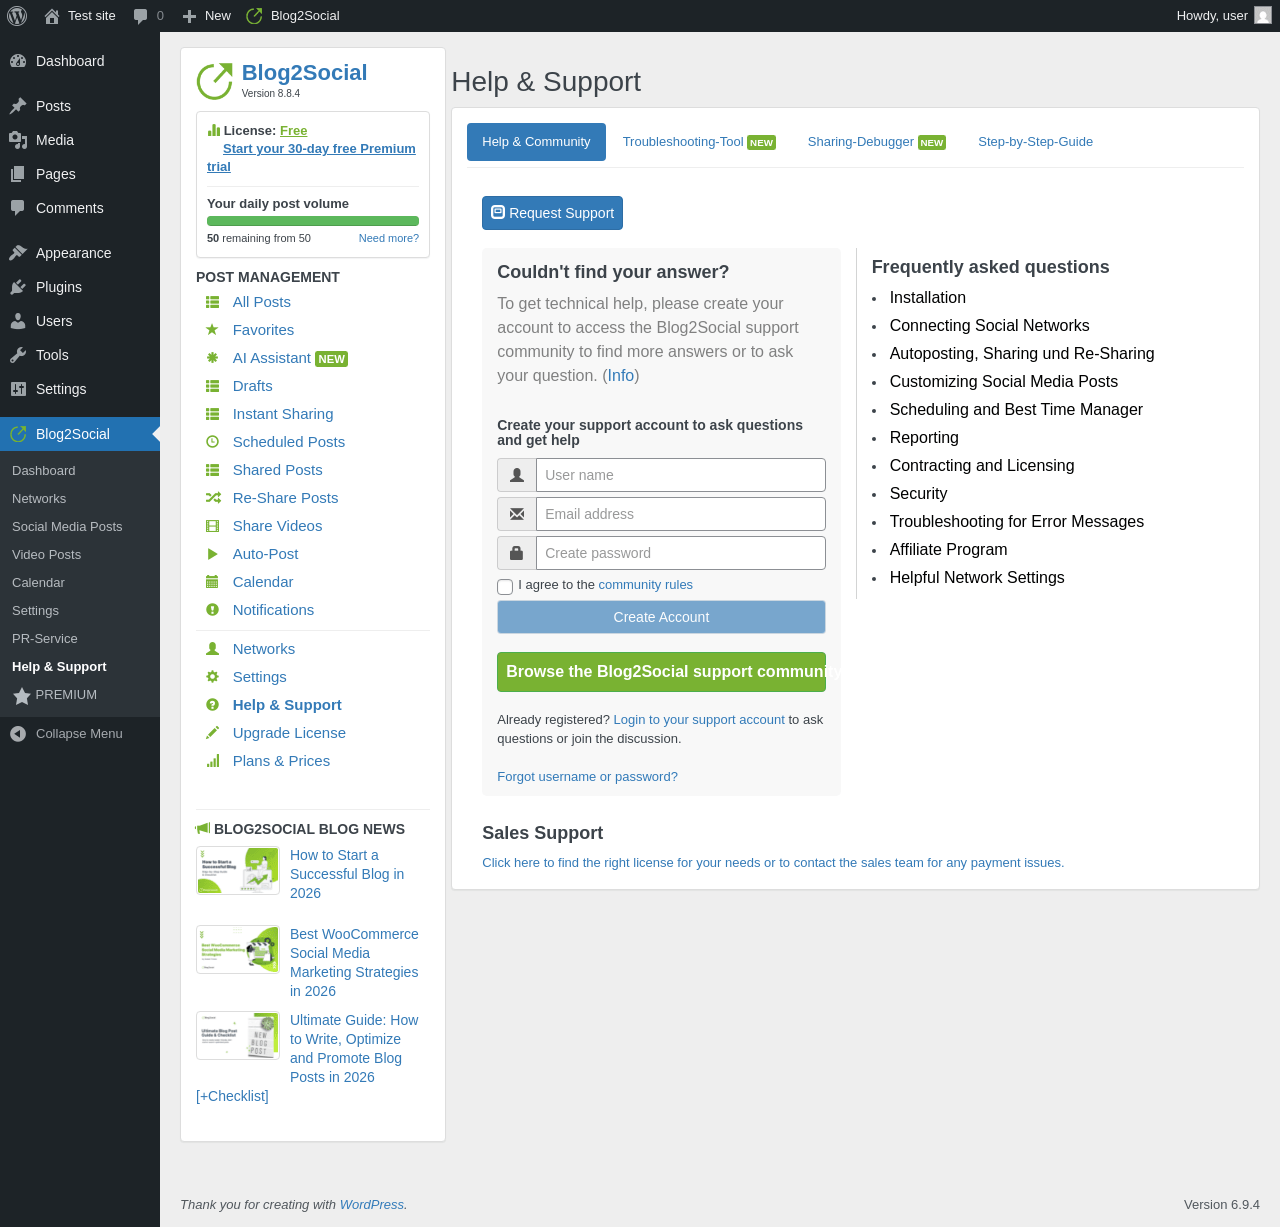Click the Appearance brush icon in sidebar
1280x1227 pixels.
18,253
